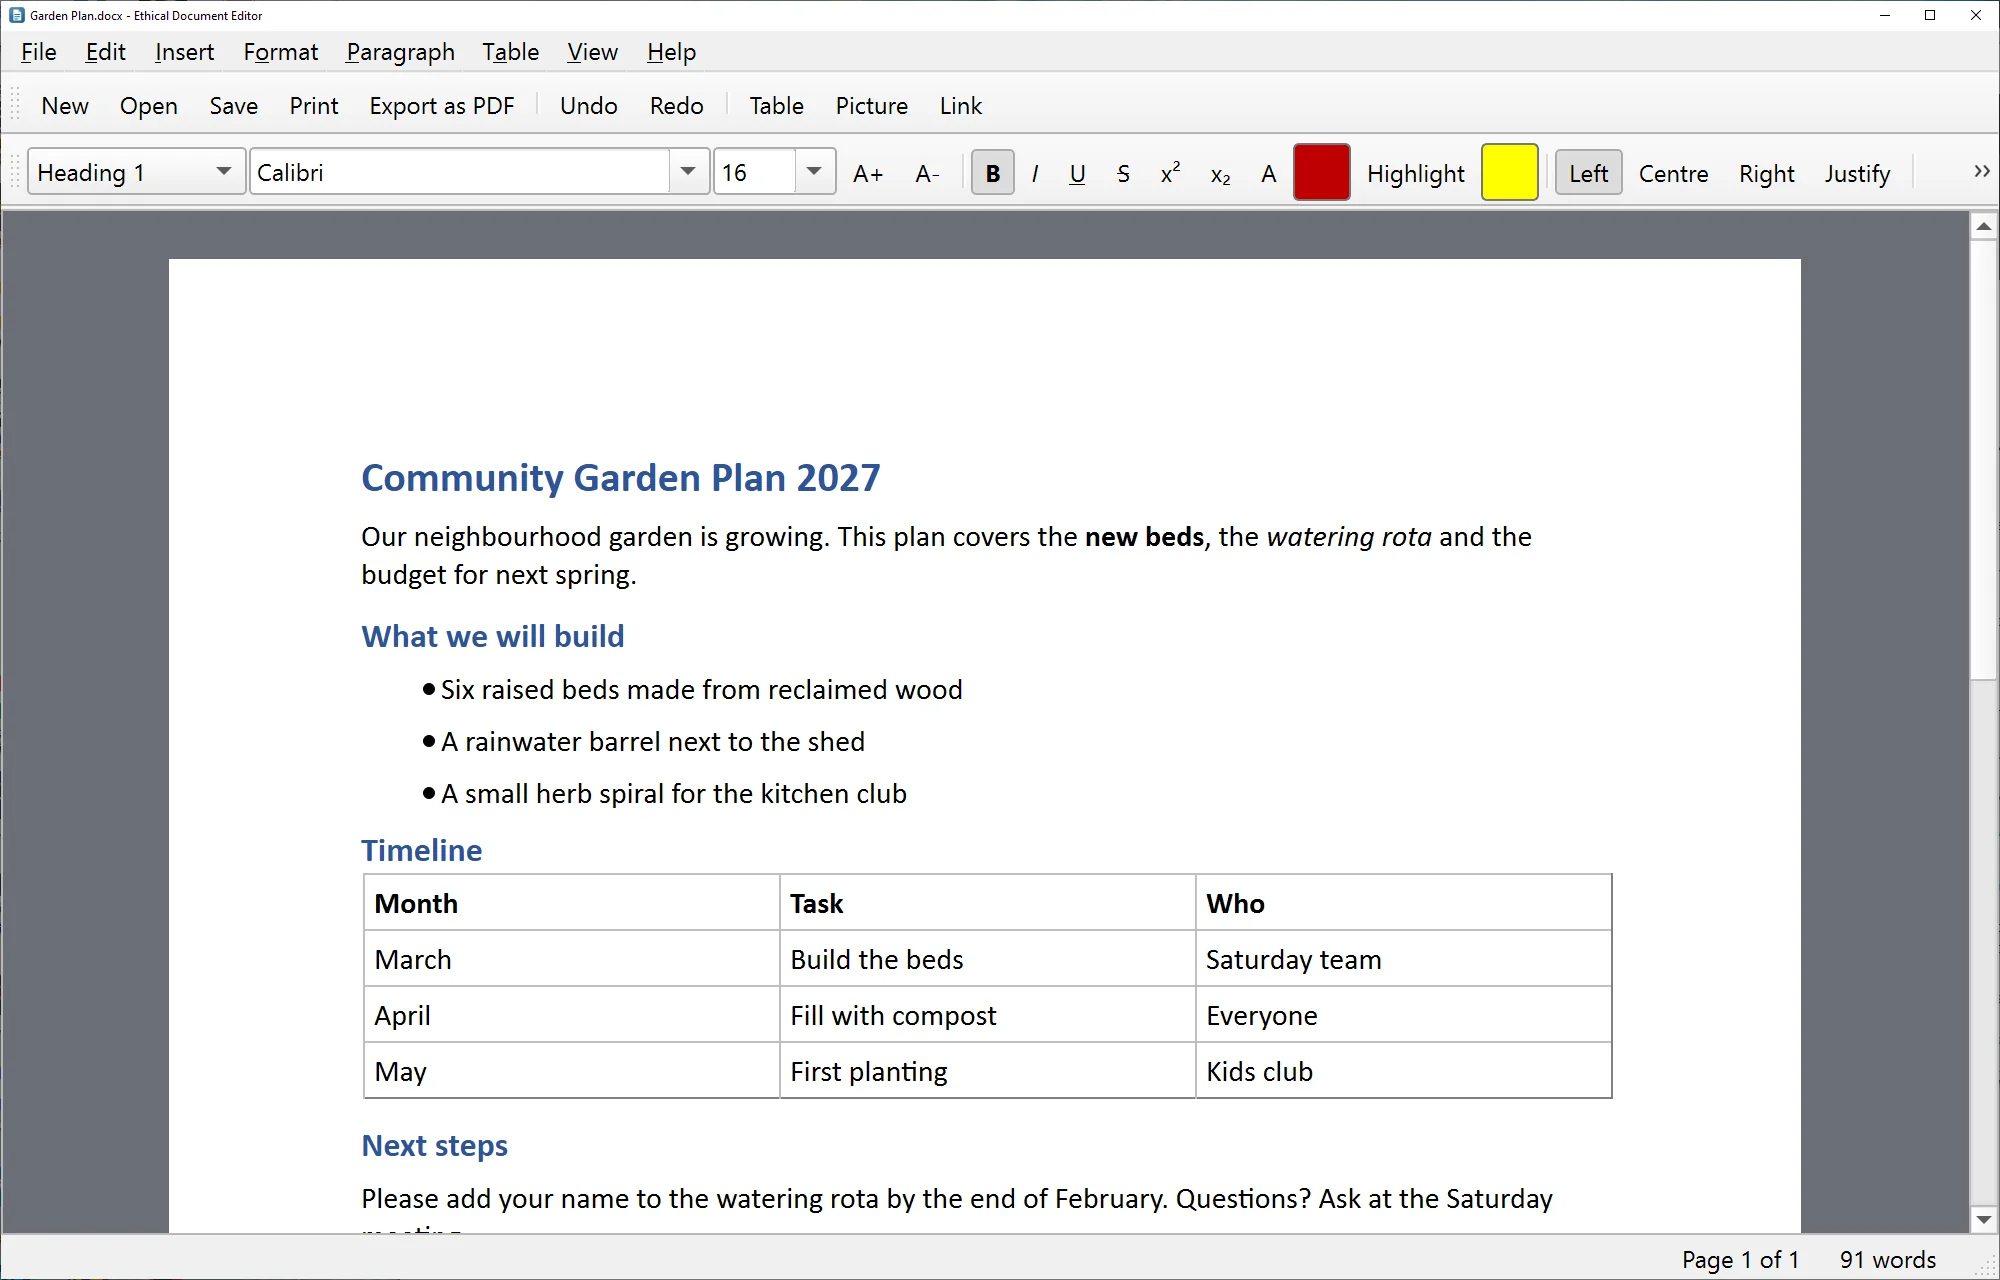Expand hidden toolbar items chevron
The image size is (2000, 1280).
point(1981,172)
